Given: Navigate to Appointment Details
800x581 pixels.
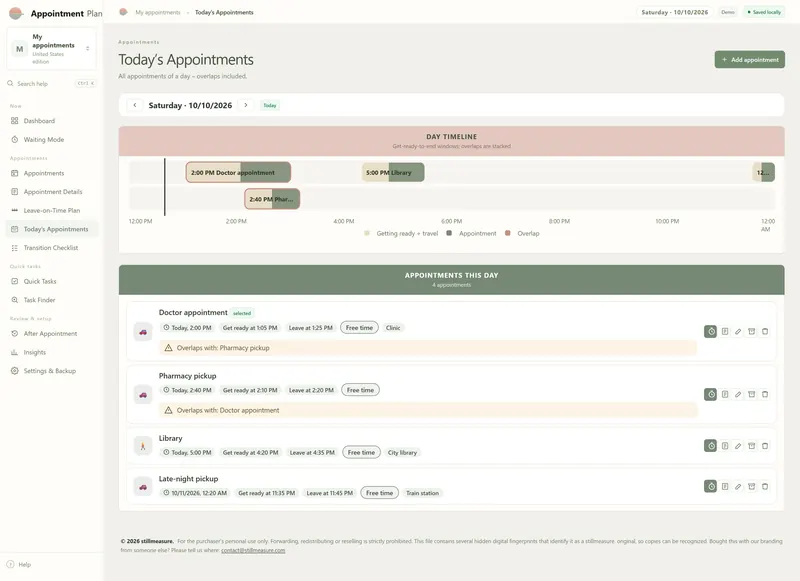Looking at the screenshot, I should point(52,192).
